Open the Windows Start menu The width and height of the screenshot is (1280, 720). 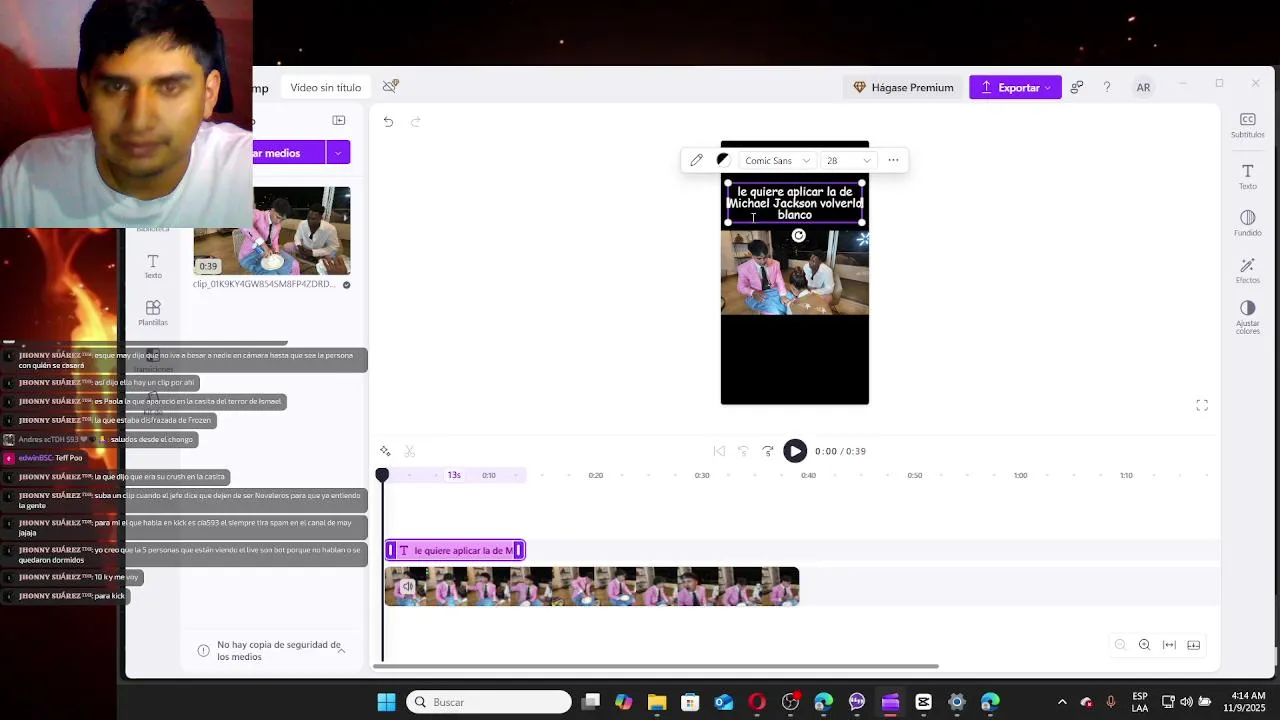pos(386,702)
